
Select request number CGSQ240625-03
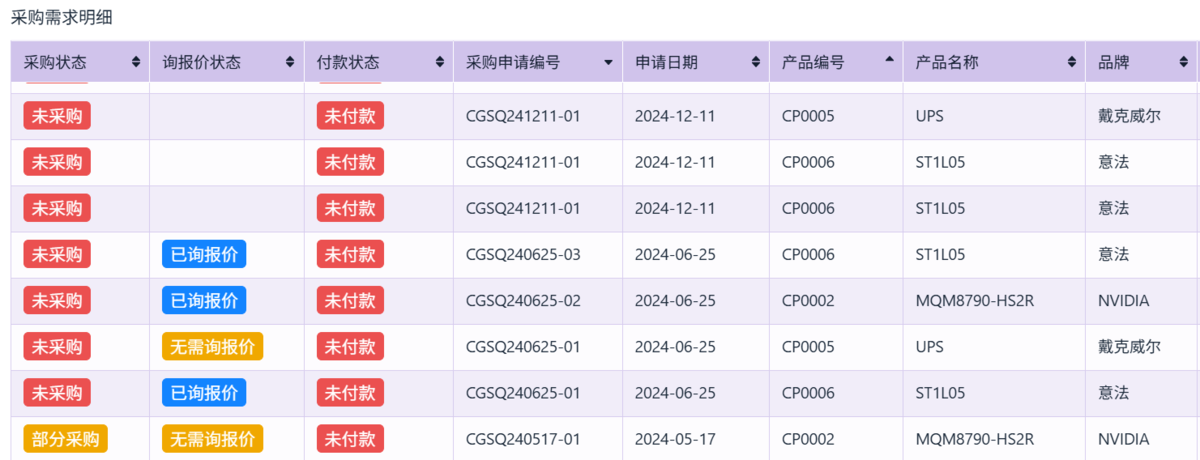click(x=523, y=255)
